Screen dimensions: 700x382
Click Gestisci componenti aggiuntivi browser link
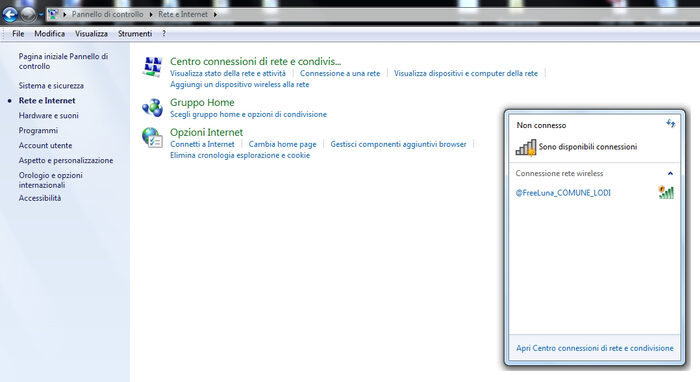(398, 144)
